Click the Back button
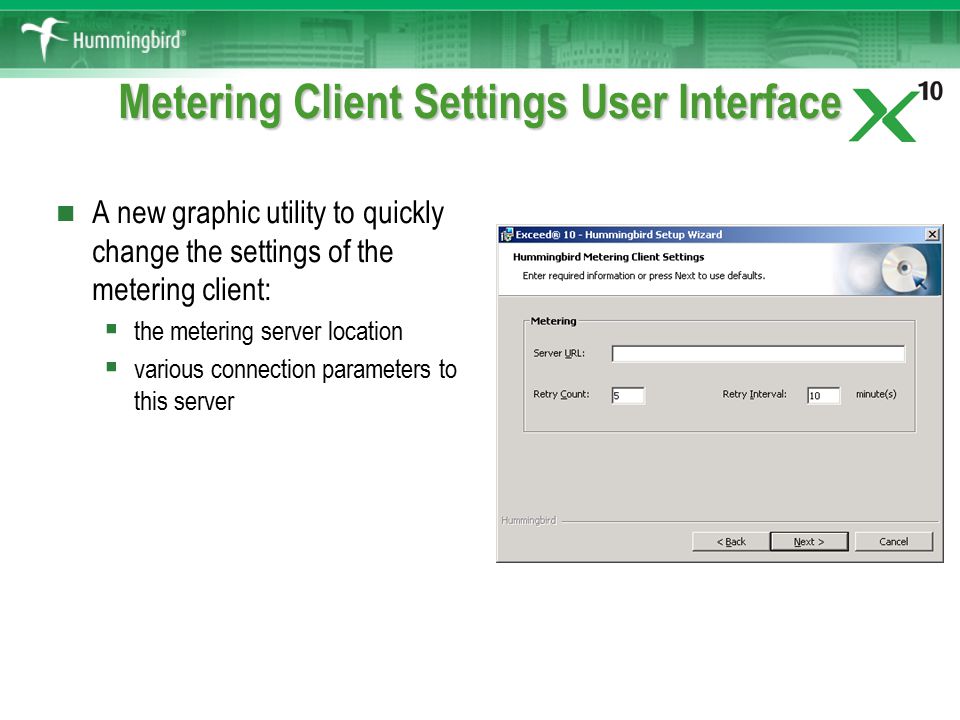 [x=731, y=542]
